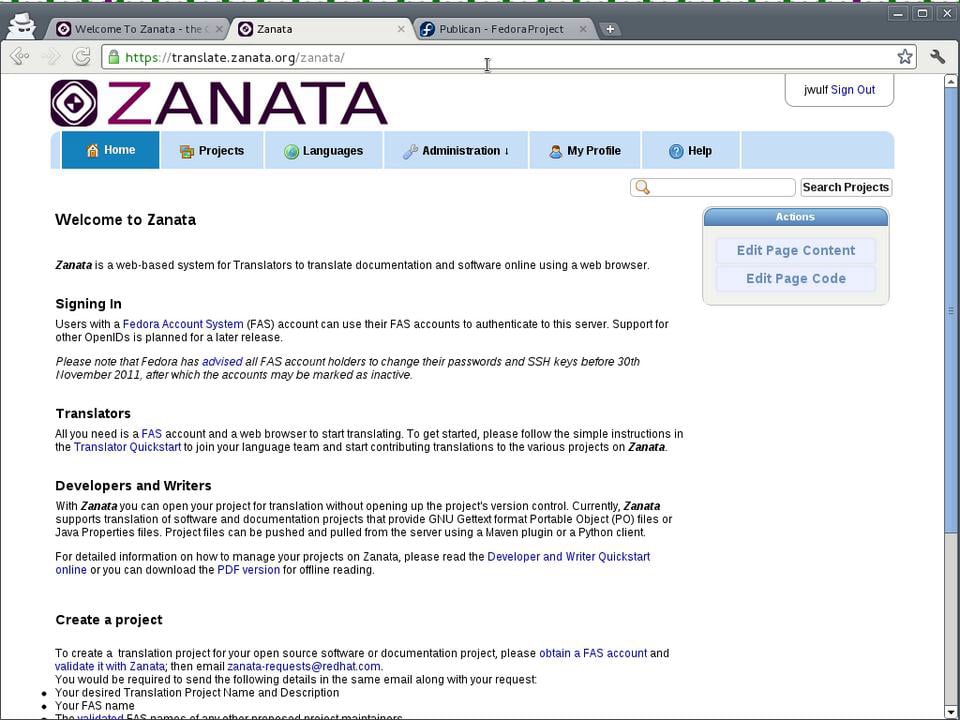
Task: Click the green padlock security icon
Action: click(x=113, y=57)
